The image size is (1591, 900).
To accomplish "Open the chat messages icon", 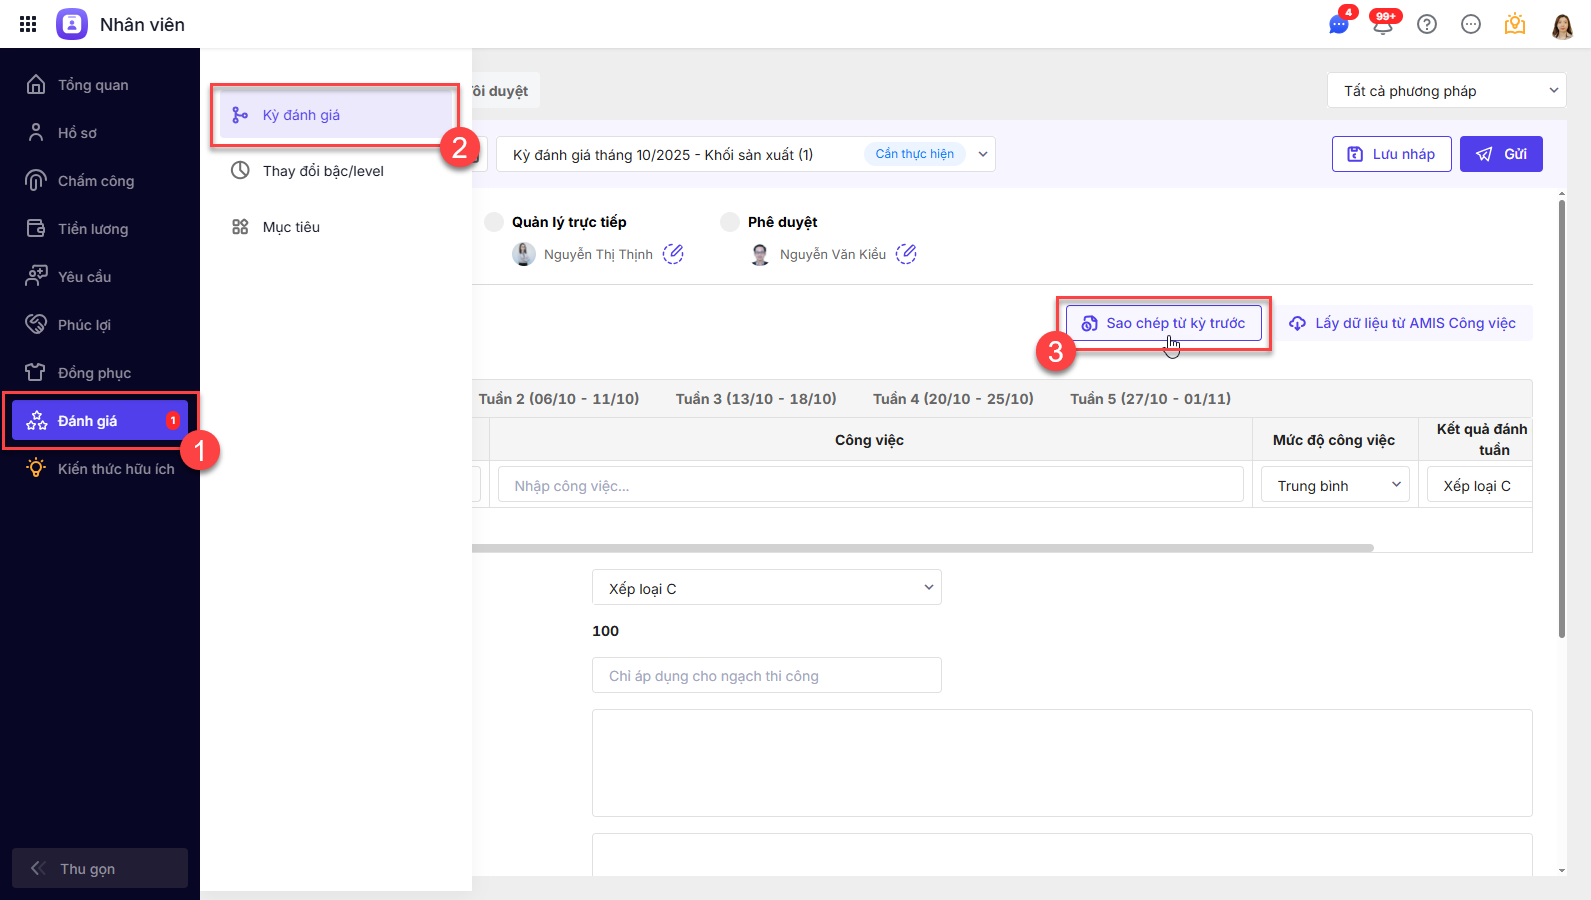I will (1338, 25).
